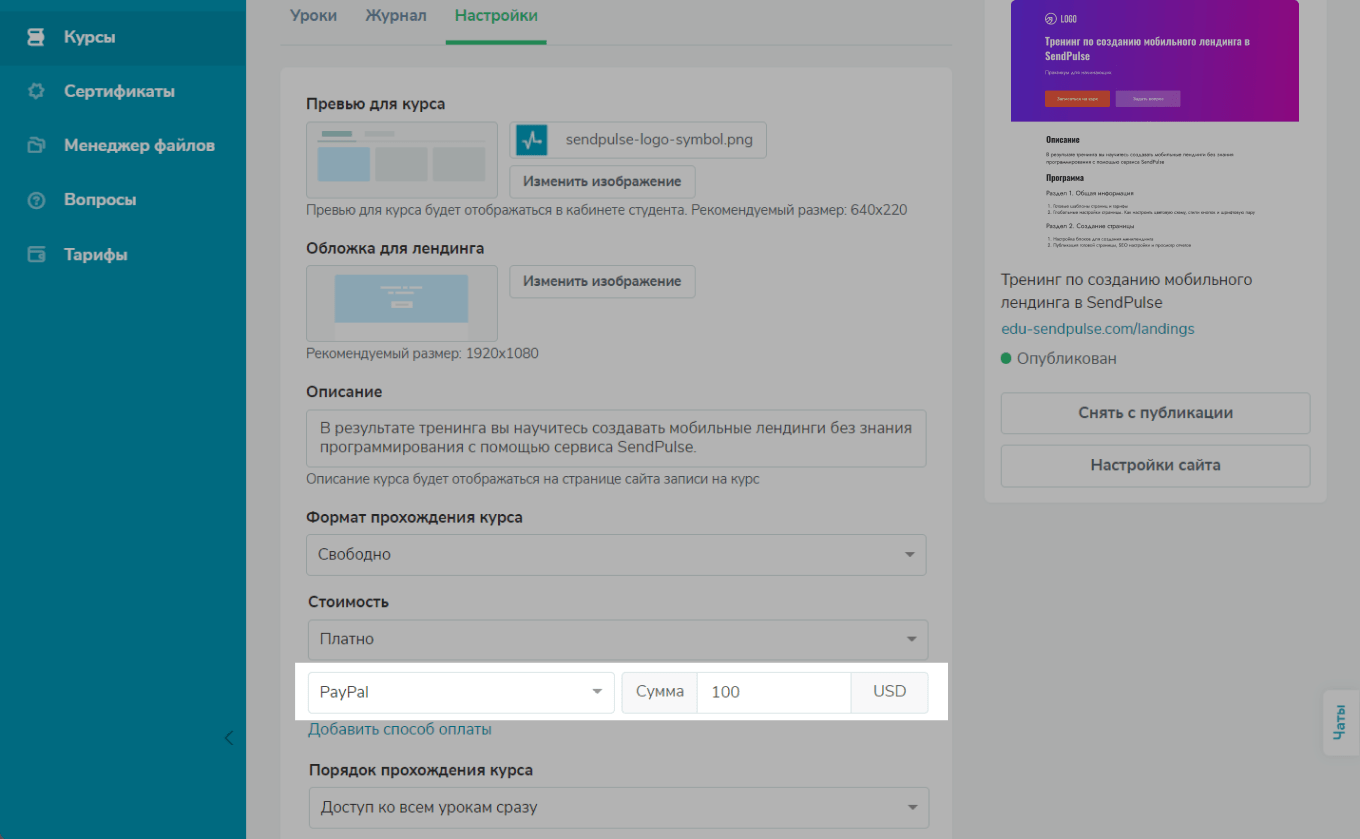This screenshot has height=839, width=1360.
Task: Switch to the Уроки tab
Action: (x=313, y=15)
